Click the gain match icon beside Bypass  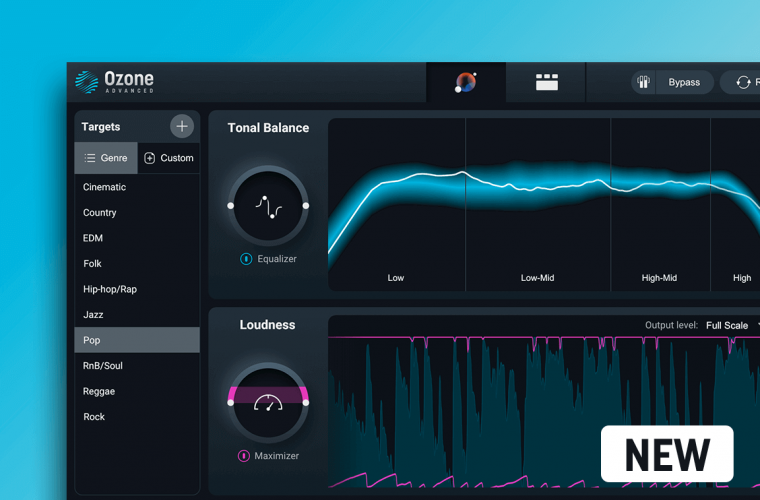(643, 82)
